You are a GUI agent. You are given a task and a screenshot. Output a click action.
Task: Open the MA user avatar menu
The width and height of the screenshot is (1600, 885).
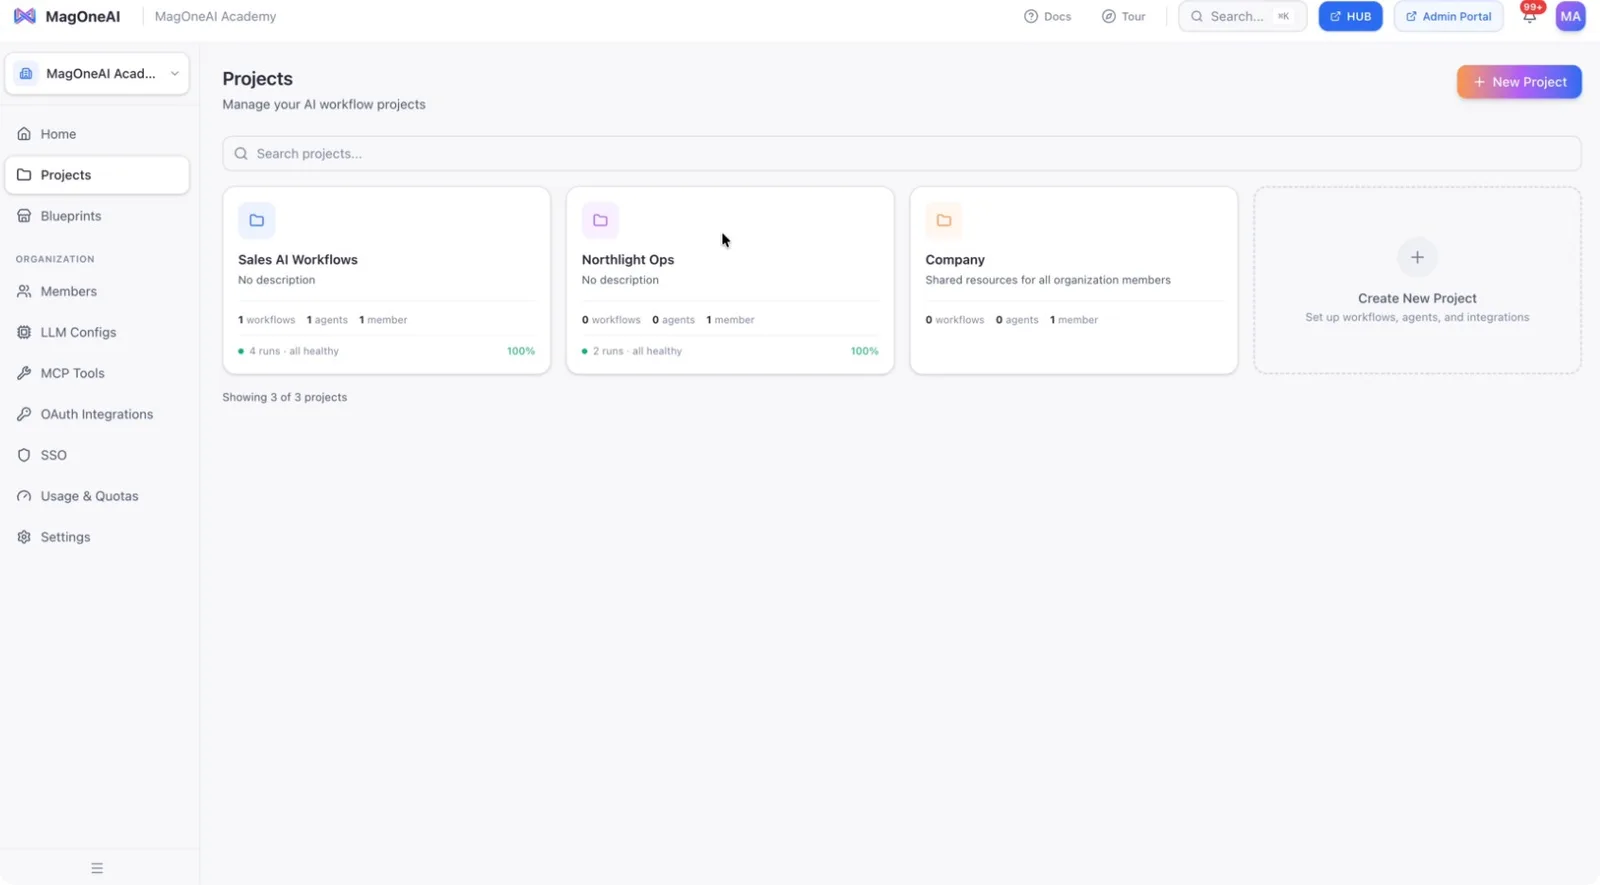click(x=1570, y=16)
